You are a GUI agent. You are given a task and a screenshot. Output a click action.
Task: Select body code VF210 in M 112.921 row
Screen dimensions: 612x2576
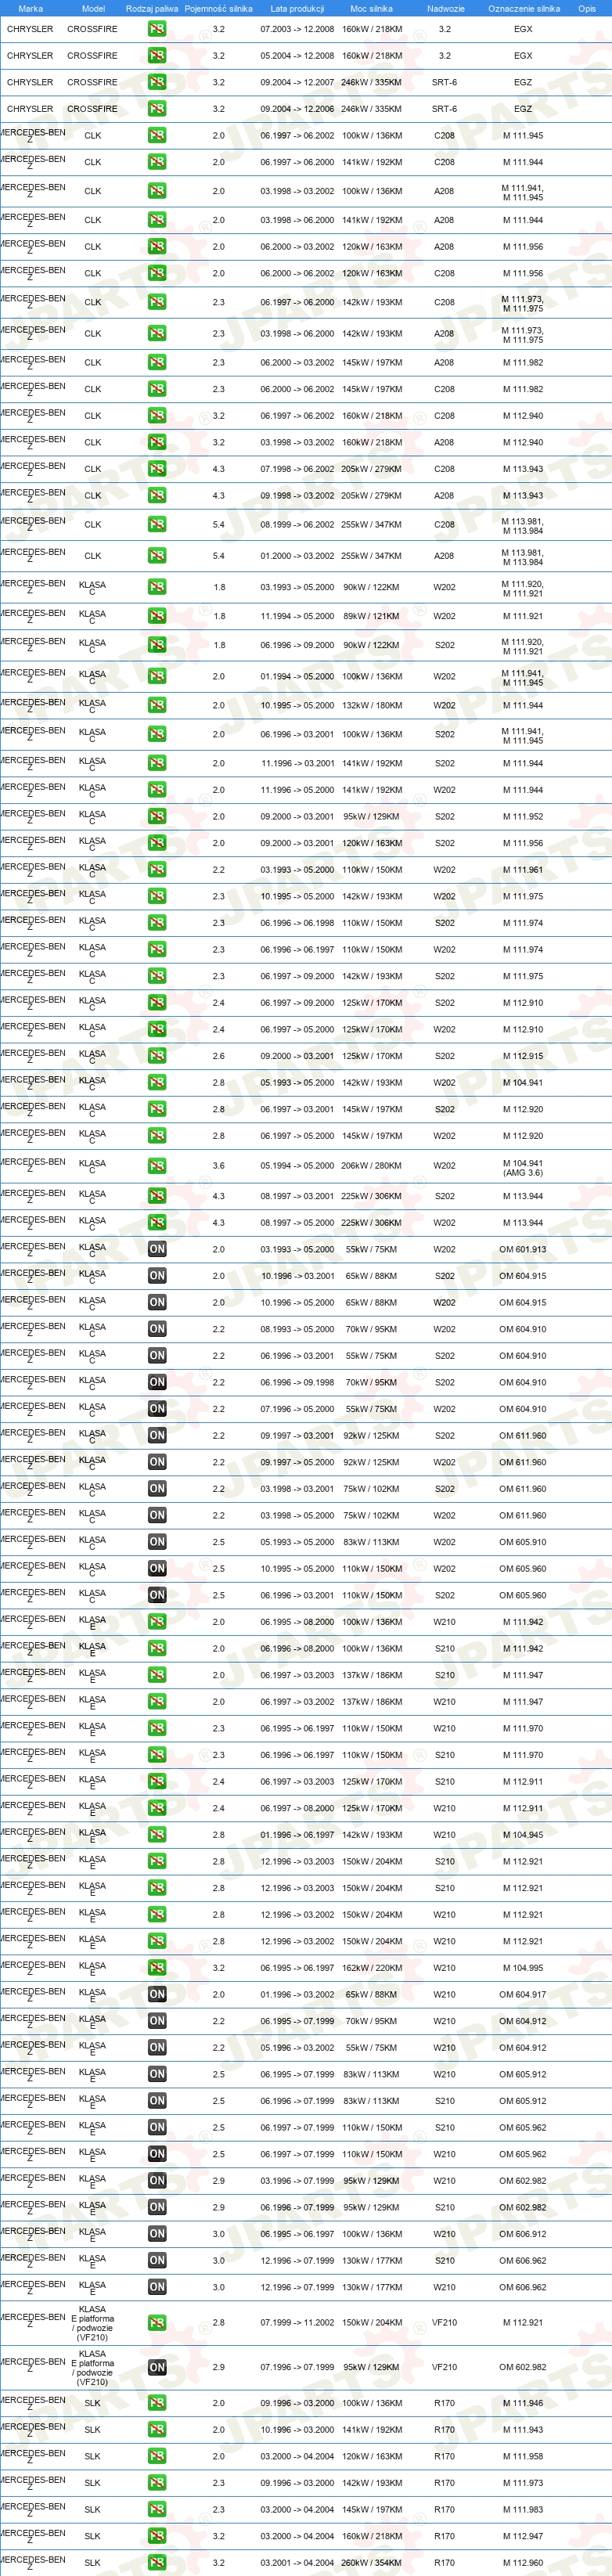click(x=445, y=2323)
